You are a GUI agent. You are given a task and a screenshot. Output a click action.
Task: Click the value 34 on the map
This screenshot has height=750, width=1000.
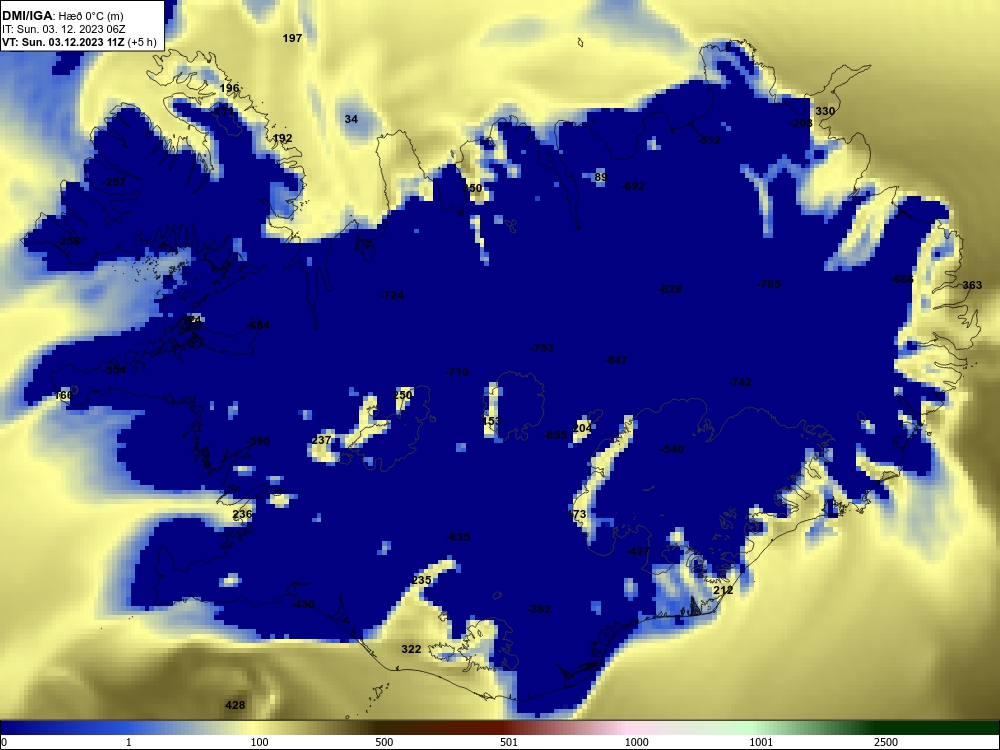pyautogui.click(x=351, y=119)
